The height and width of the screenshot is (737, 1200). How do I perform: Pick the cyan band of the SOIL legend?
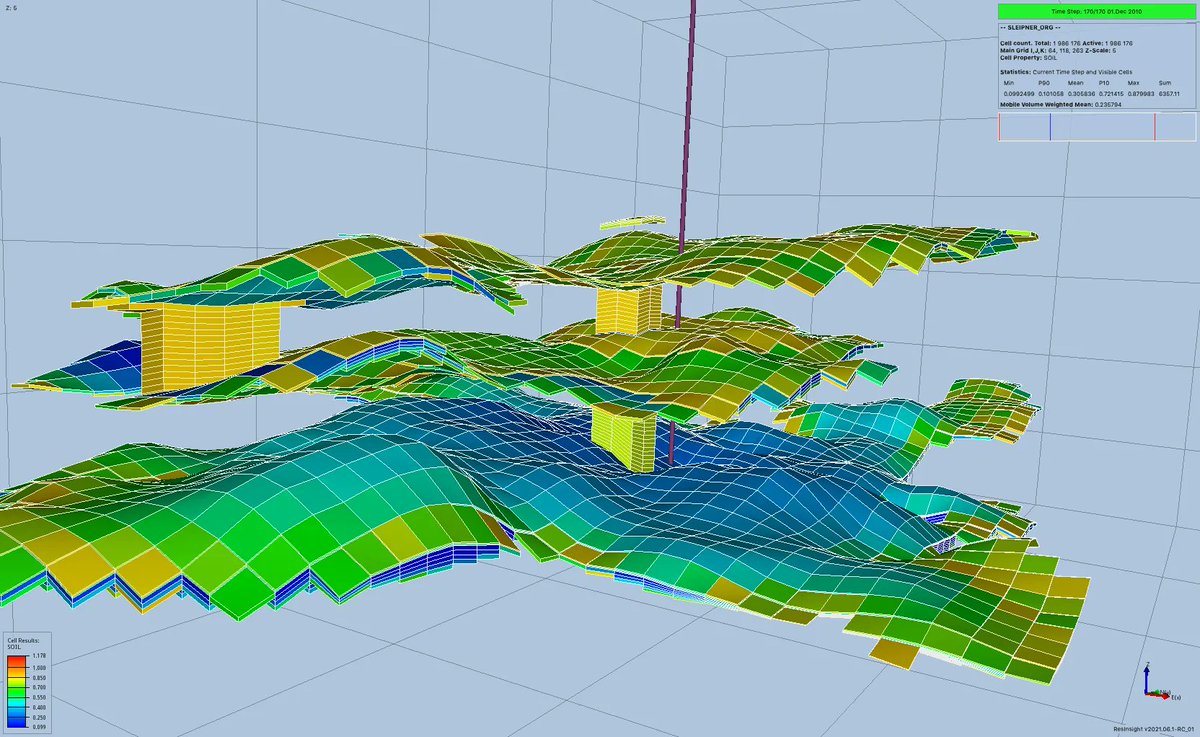[16, 702]
